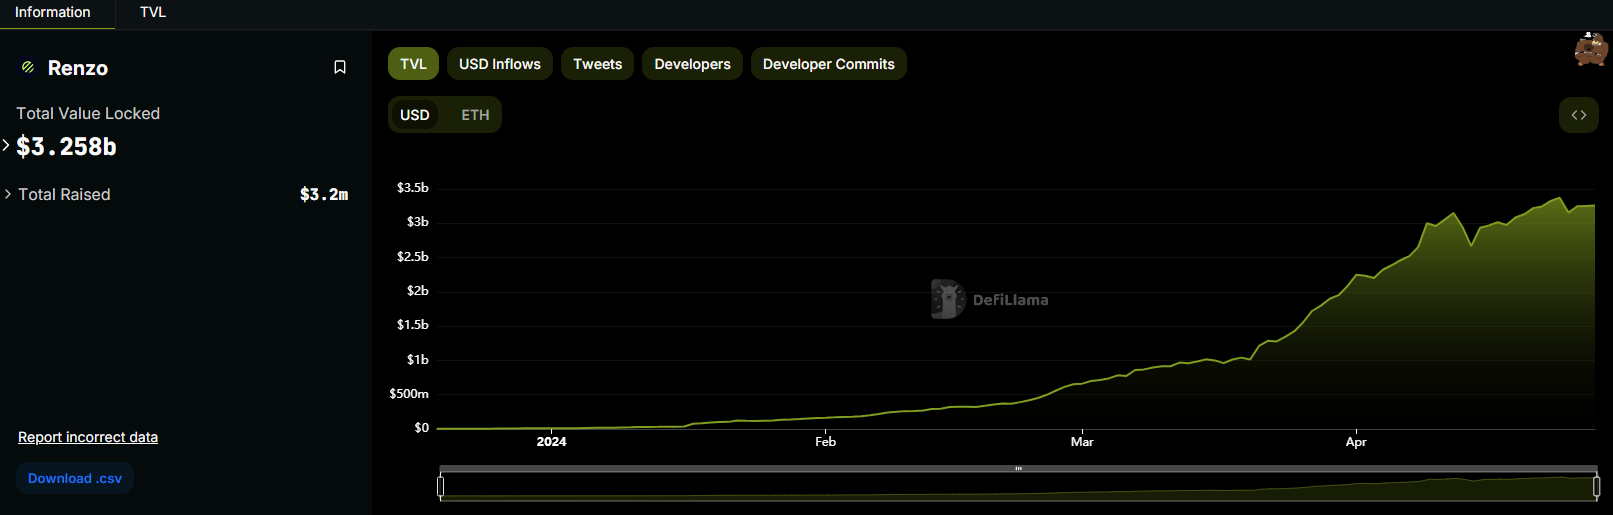Viewport: 1613px width, 515px height.
Task: Expand the Total Raised details
Action: pos(8,194)
